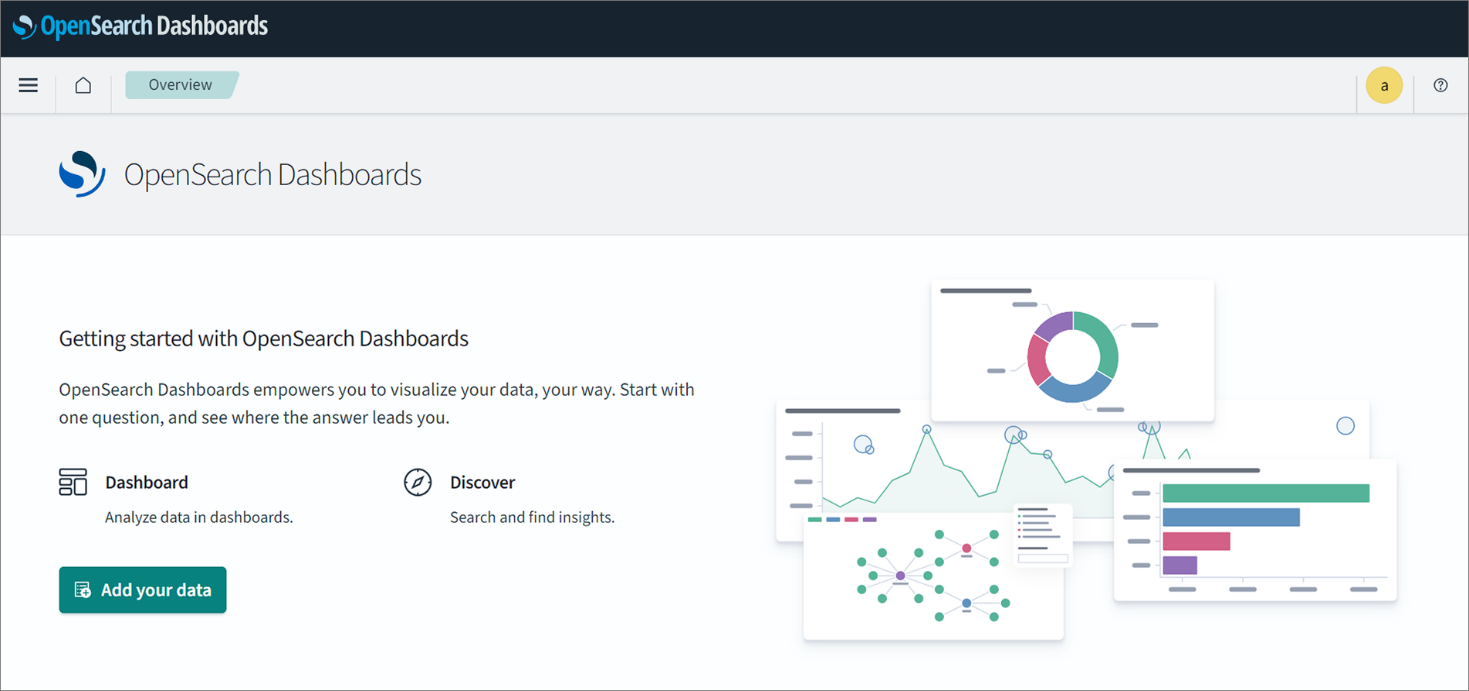Go to the Home icon

tap(83, 85)
